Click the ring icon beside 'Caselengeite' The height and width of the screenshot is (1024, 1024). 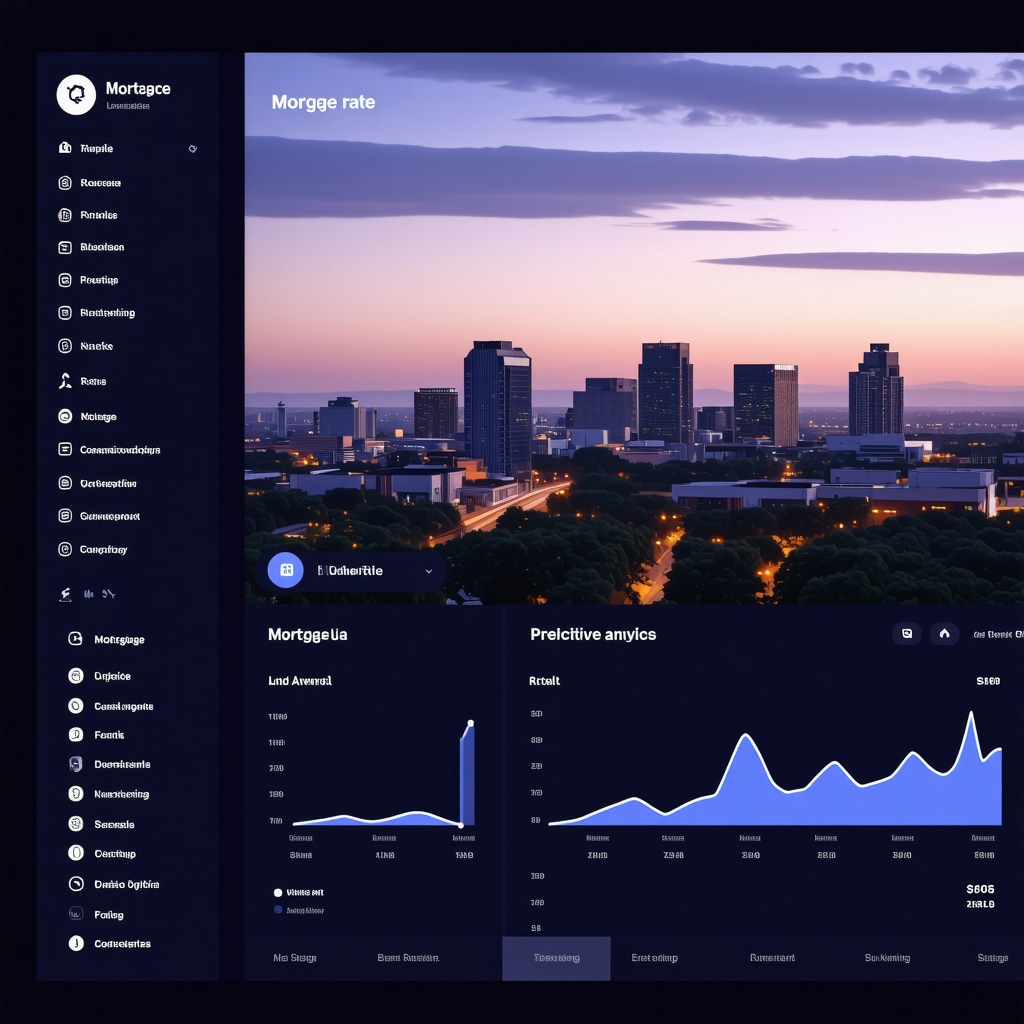click(76, 706)
